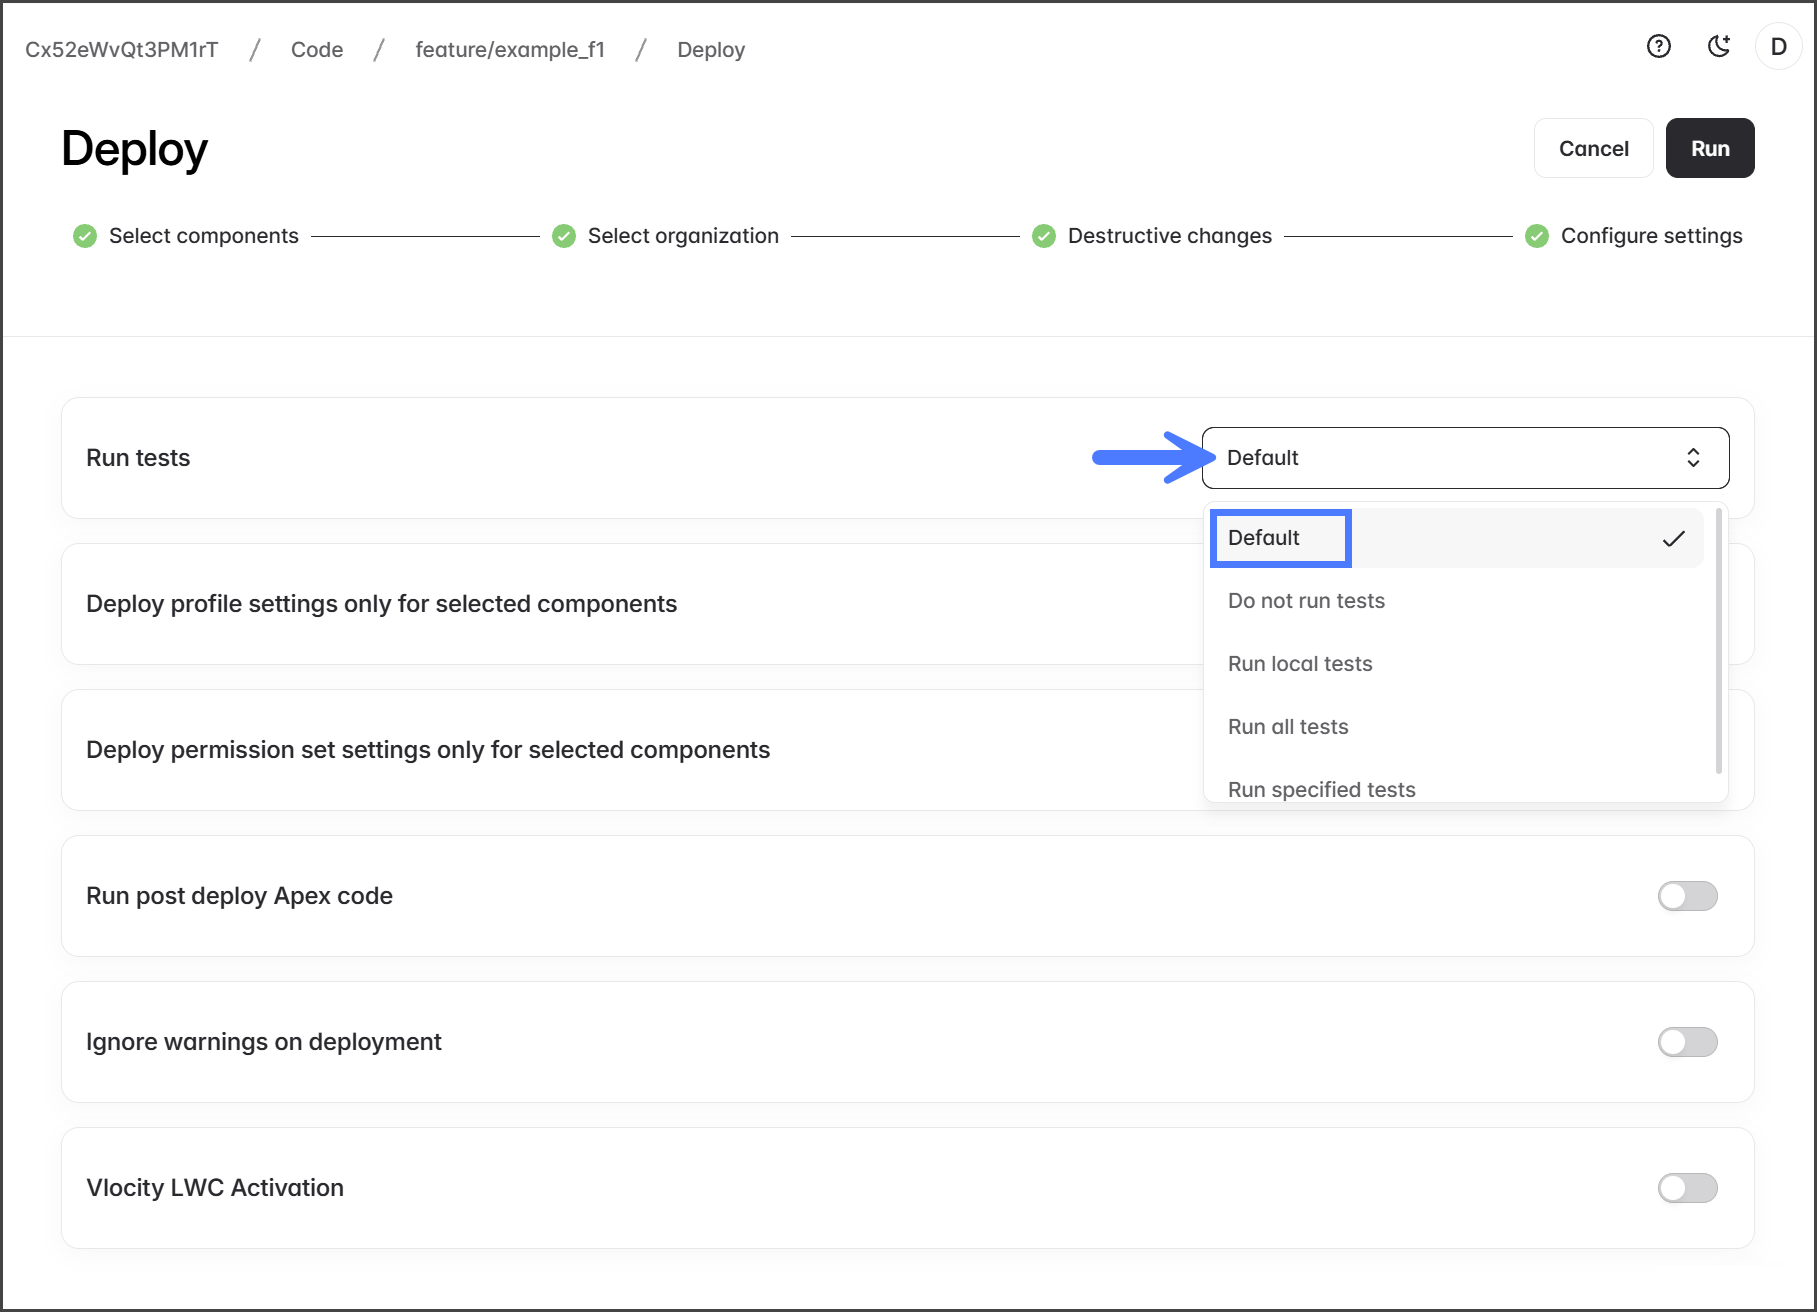
Task: Click the Run tests dropdown chevron arrows
Action: click(x=1693, y=458)
